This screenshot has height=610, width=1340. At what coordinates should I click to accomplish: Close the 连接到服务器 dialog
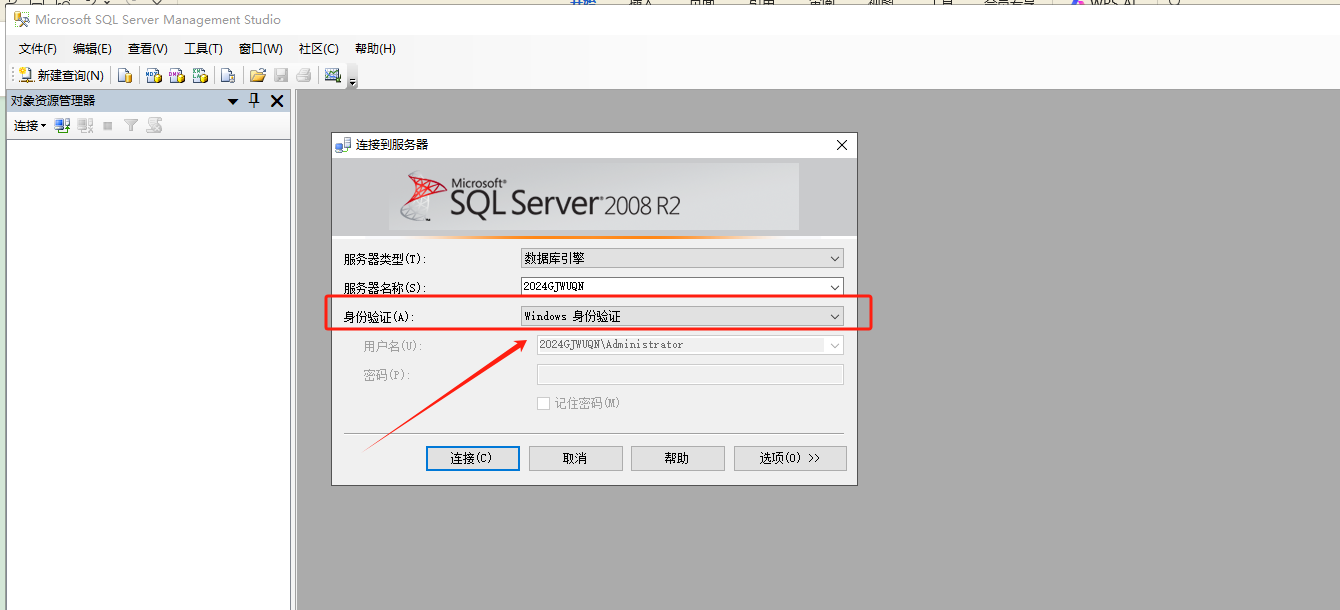pyautogui.click(x=842, y=145)
